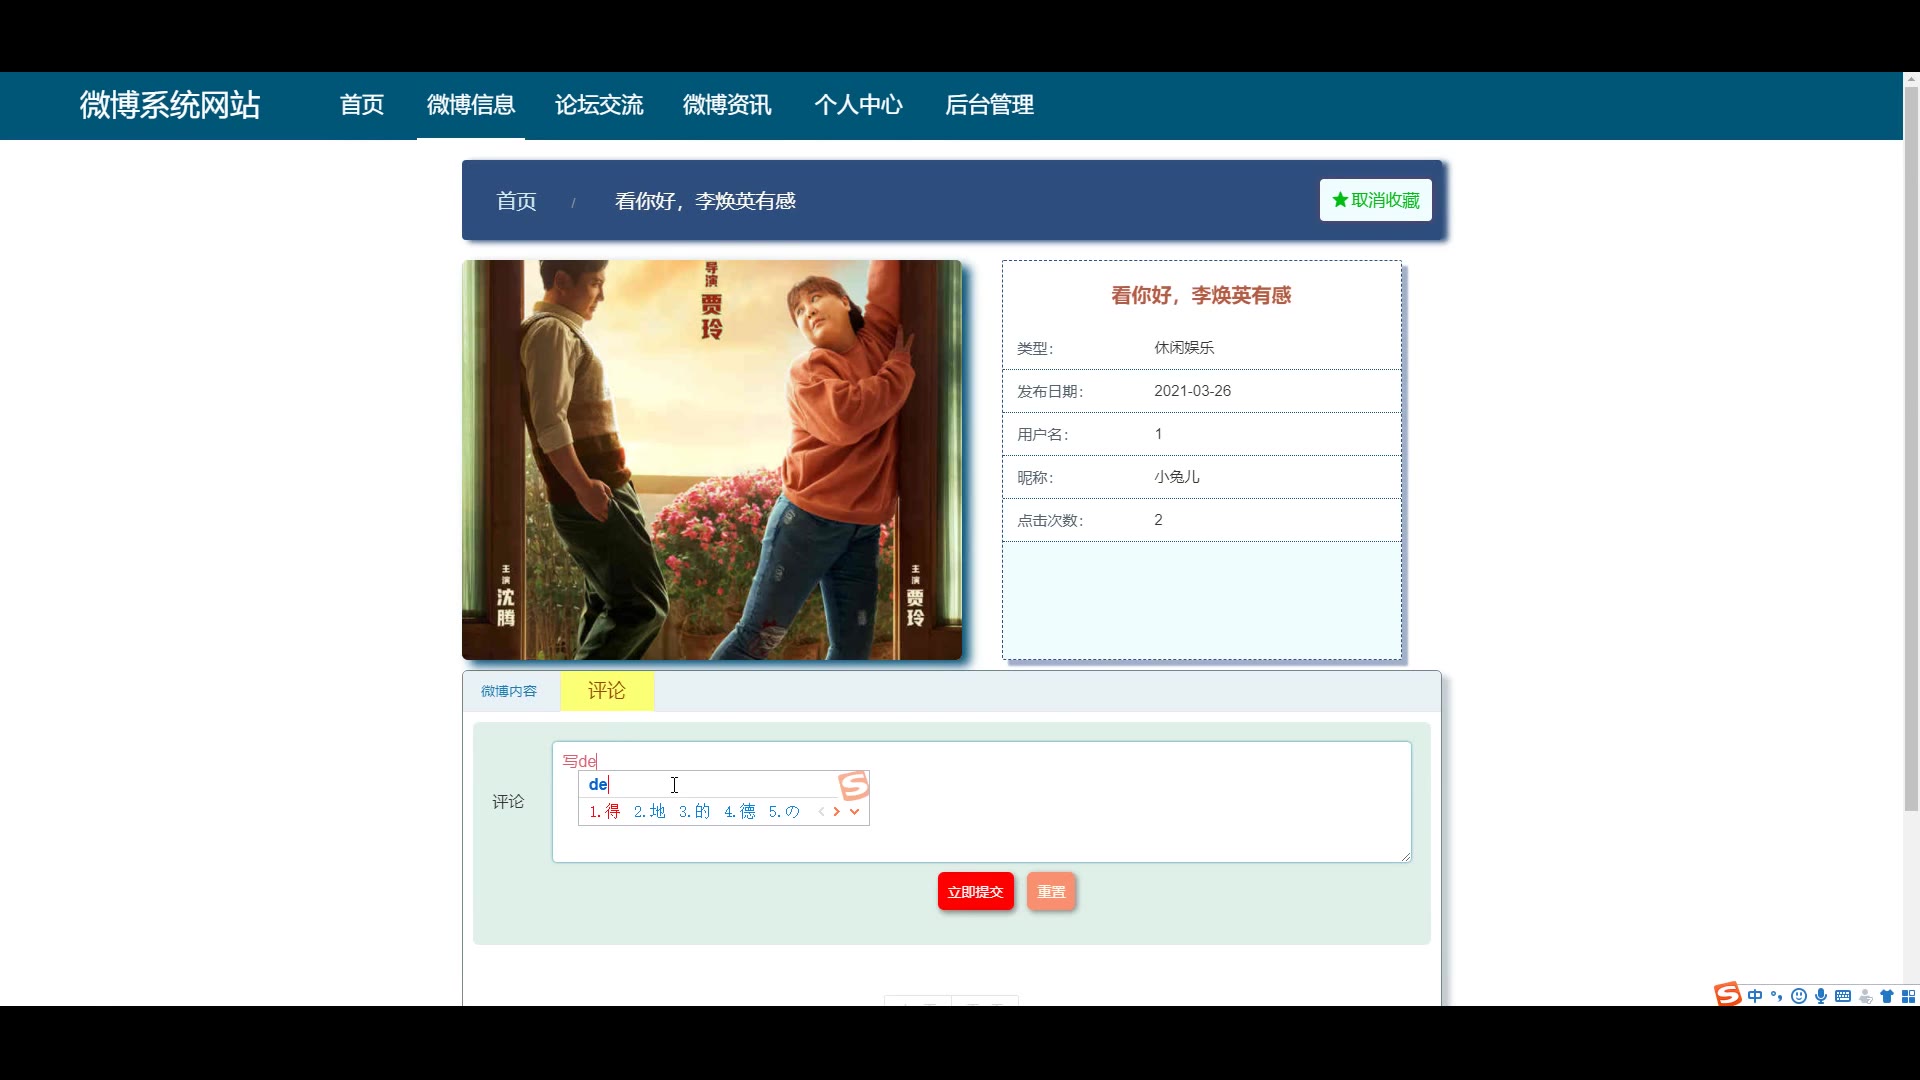
Task: Click the page vertical scrollbar thumb
Action: pos(1911,450)
